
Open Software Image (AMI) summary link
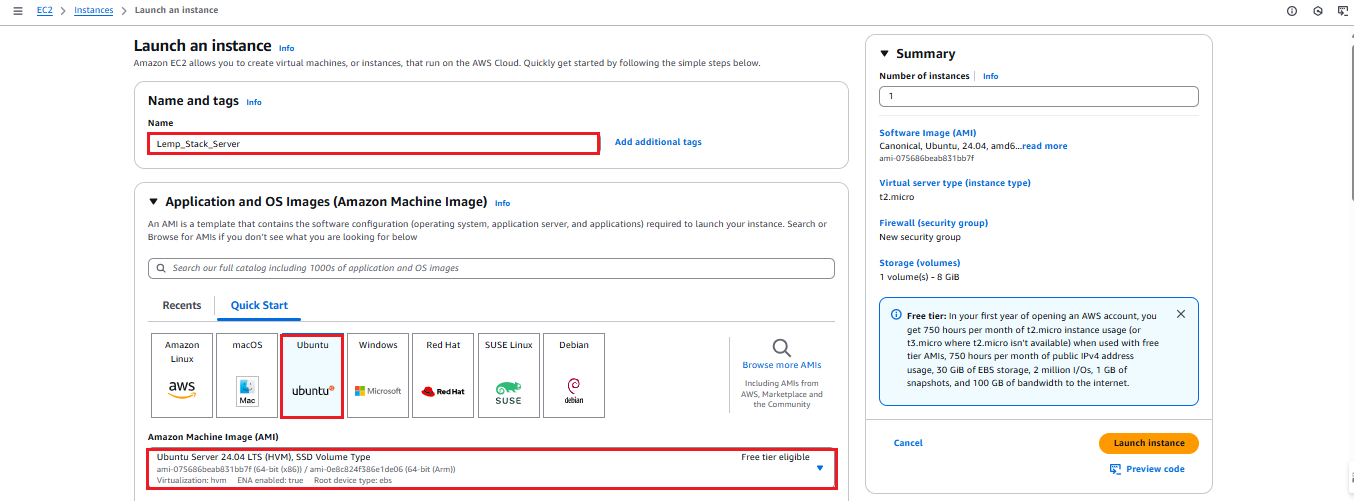point(928,133)
